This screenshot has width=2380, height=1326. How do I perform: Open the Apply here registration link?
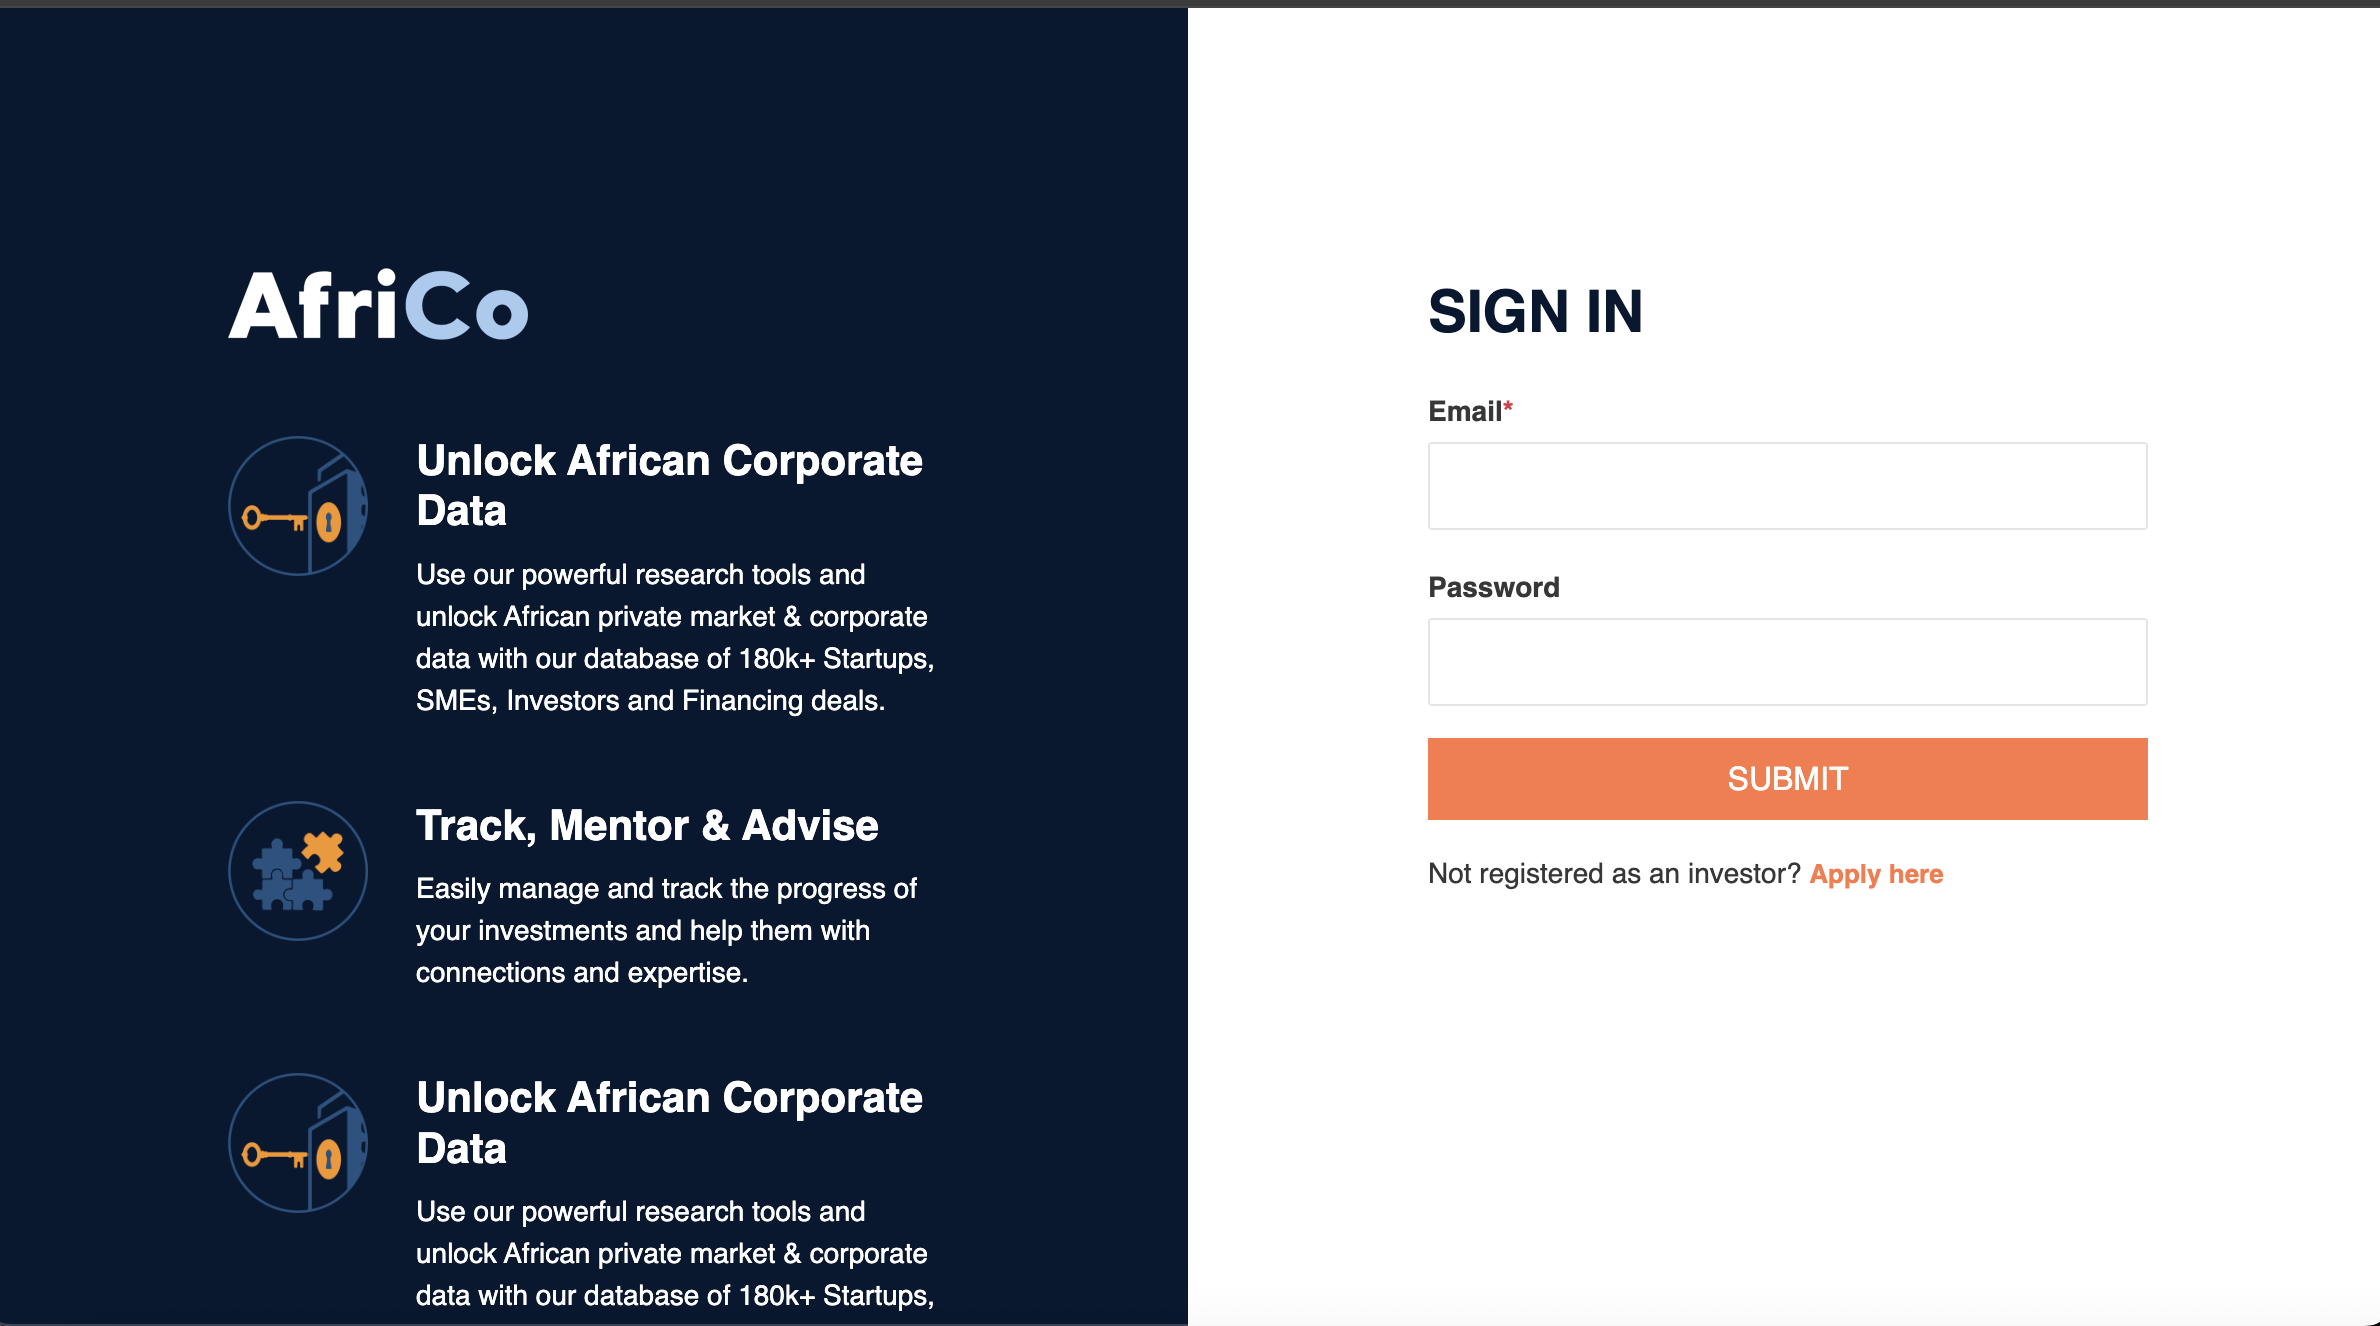1877,873
